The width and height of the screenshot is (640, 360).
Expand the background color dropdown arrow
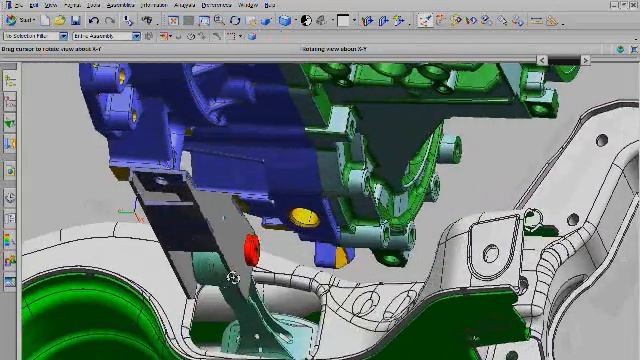[354, 20]
